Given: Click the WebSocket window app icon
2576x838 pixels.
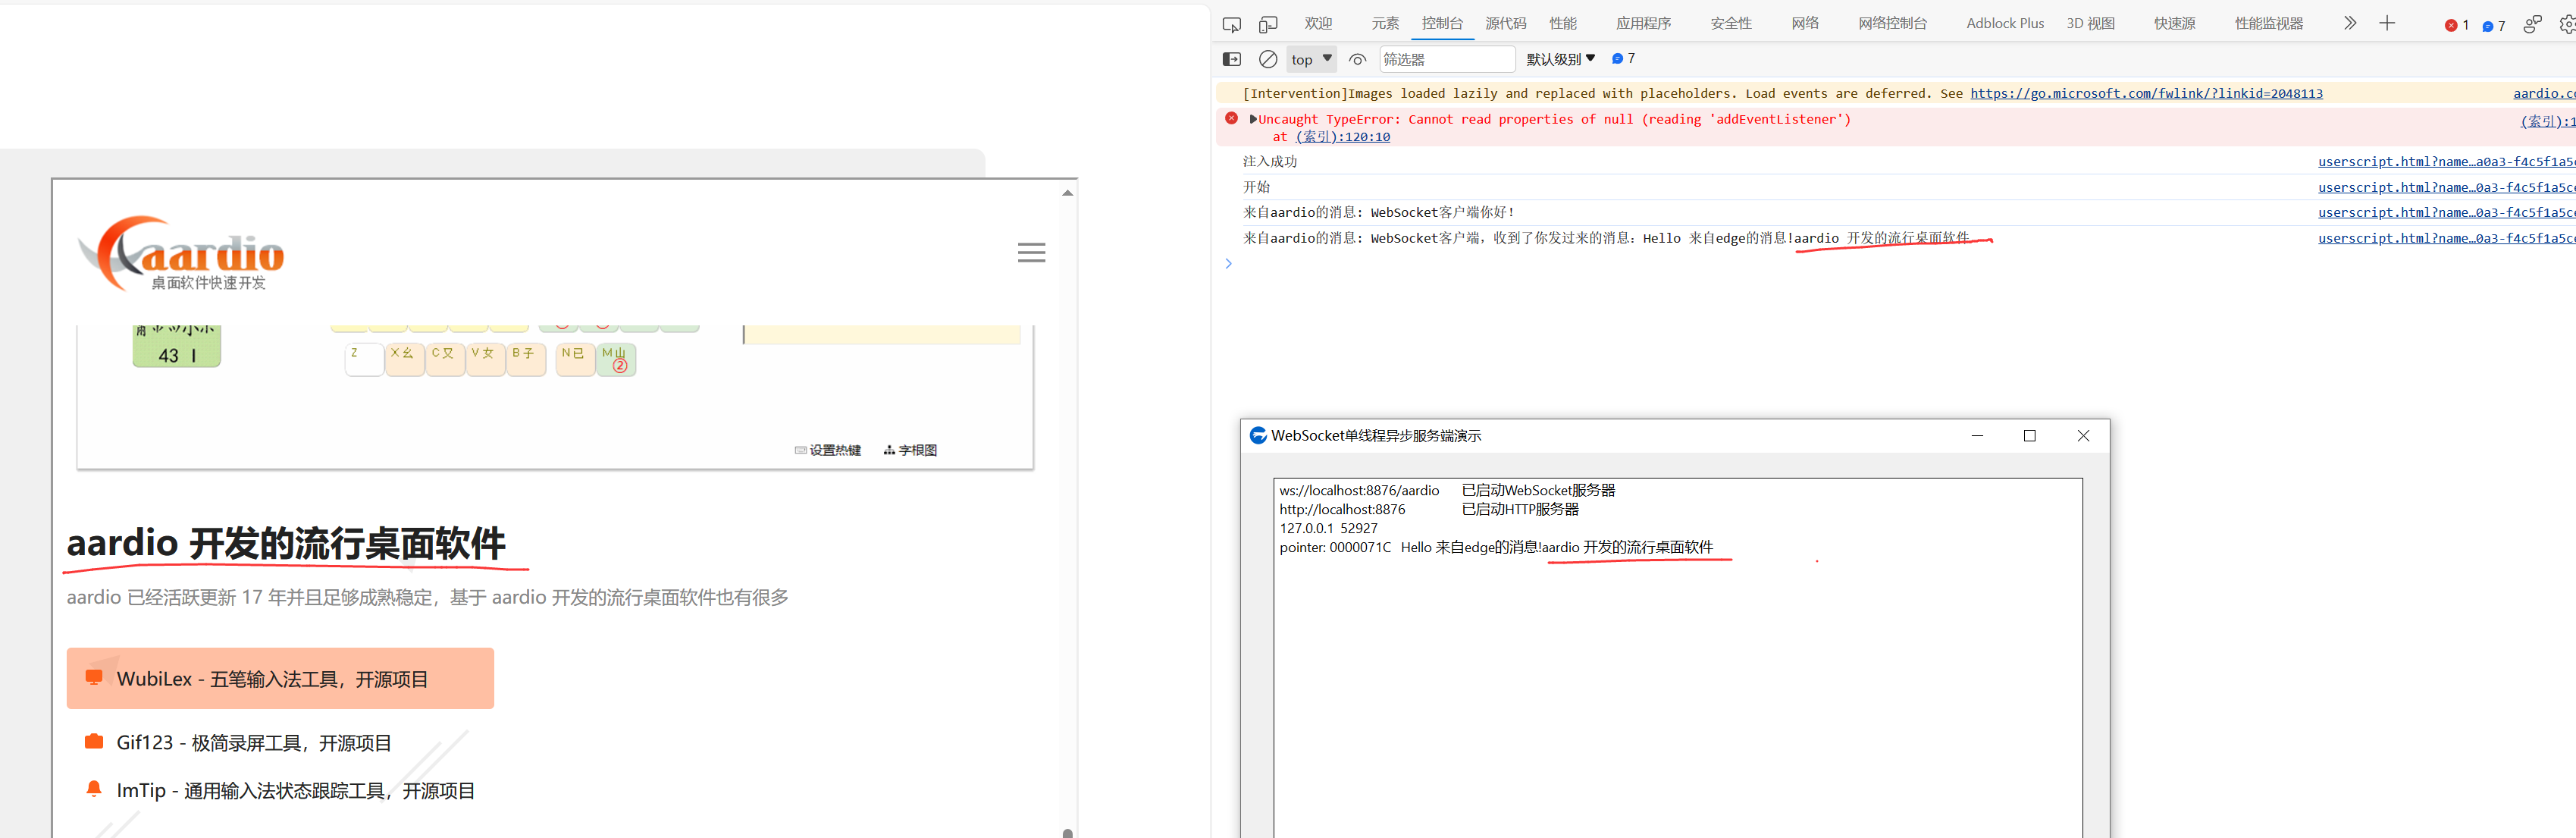Looking at the screenshot, I should [1258, 435].
